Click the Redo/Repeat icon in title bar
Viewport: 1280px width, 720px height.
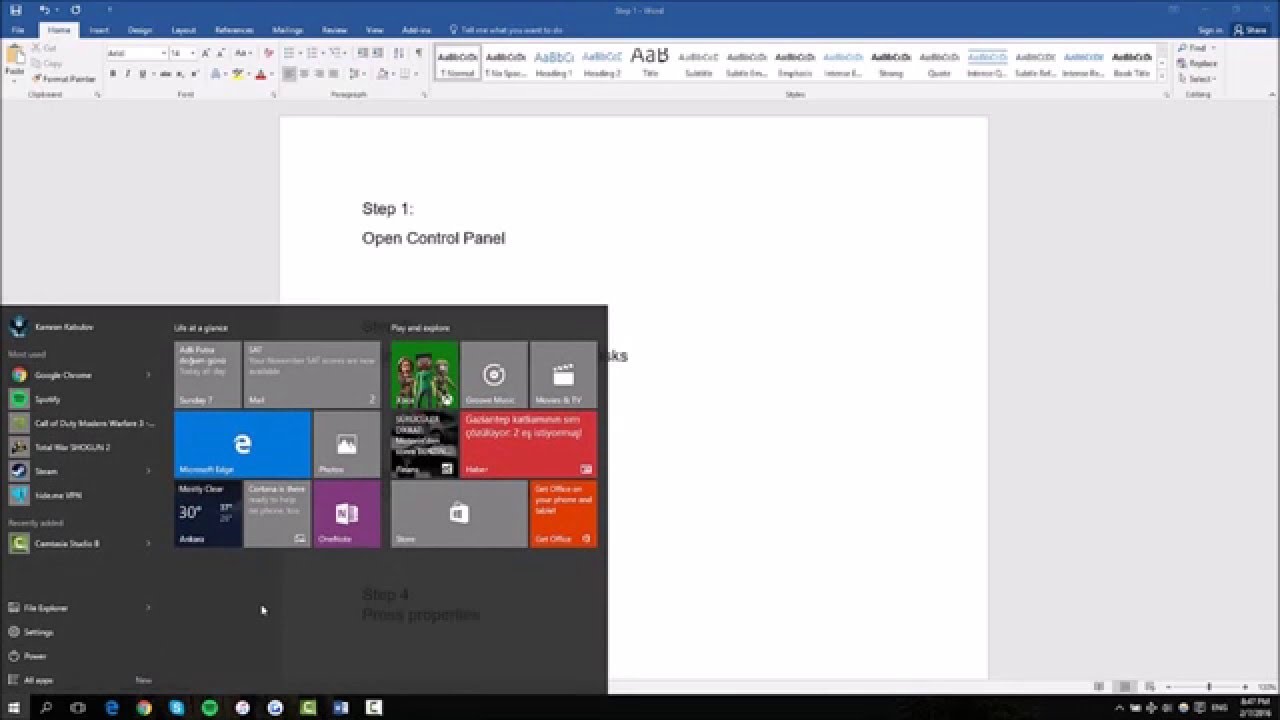tap(75, 9)
